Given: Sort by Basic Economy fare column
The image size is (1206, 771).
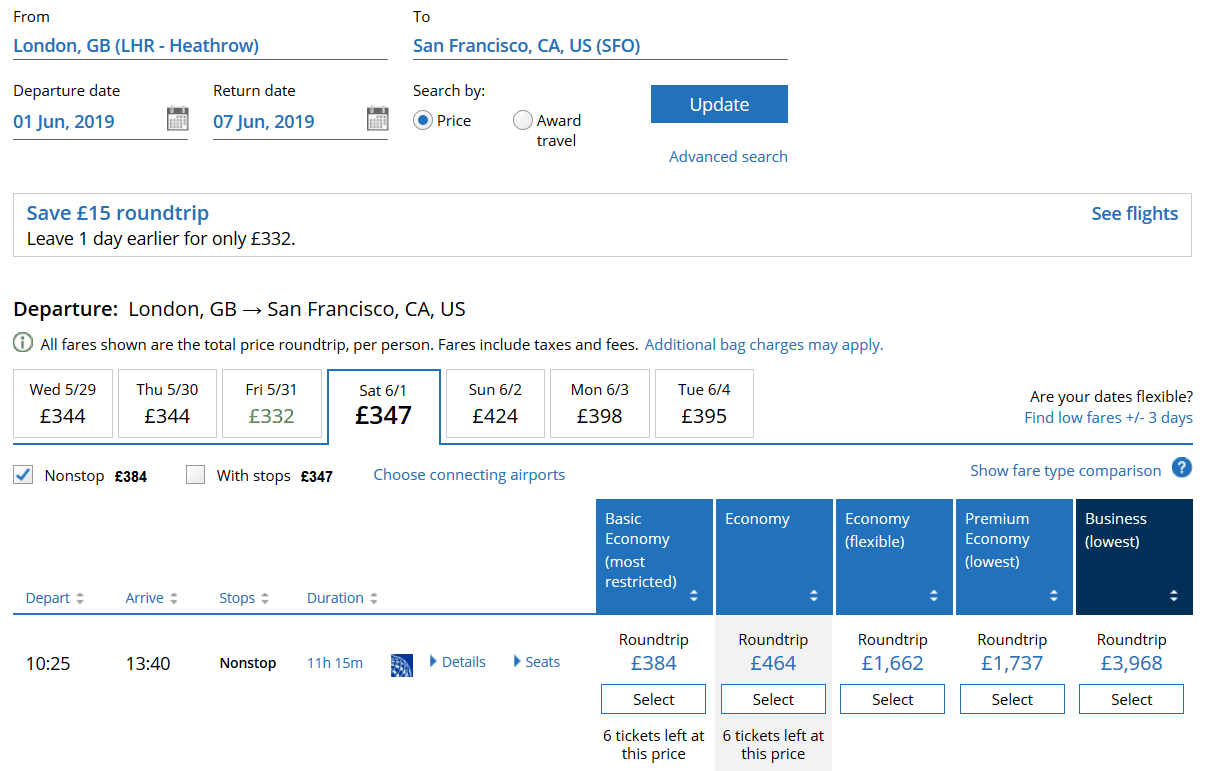Looking at the screenshot, I should point(693,596).
